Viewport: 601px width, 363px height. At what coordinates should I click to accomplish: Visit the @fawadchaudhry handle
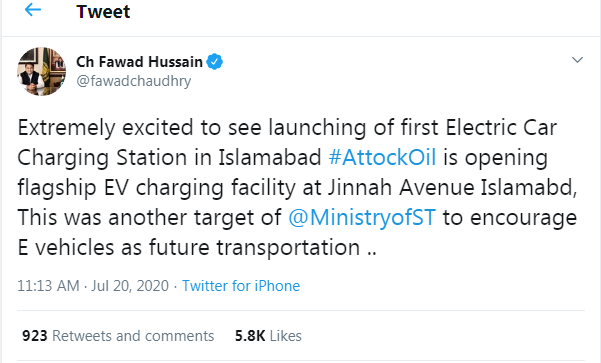click(x=133, y=81)
